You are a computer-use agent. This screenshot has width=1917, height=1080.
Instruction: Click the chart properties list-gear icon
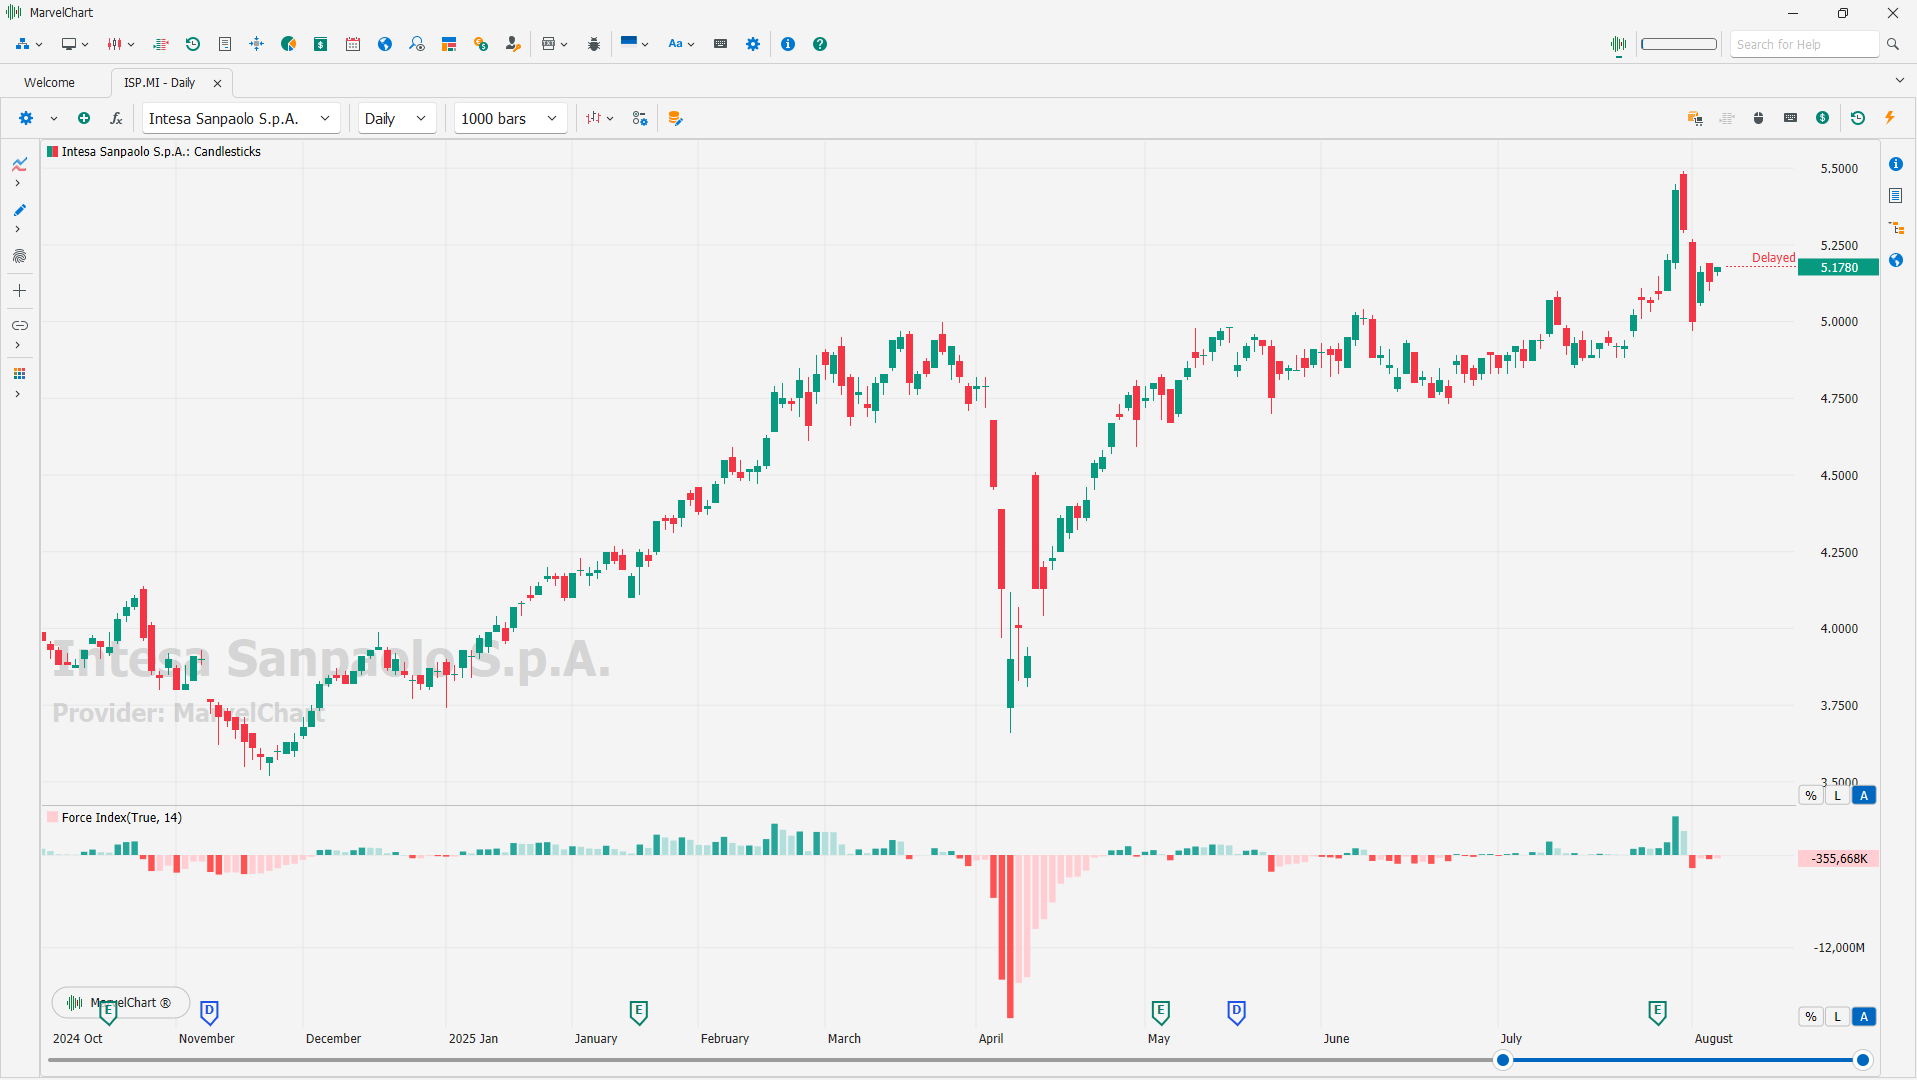pyautogui.click(x=640, y=118)
